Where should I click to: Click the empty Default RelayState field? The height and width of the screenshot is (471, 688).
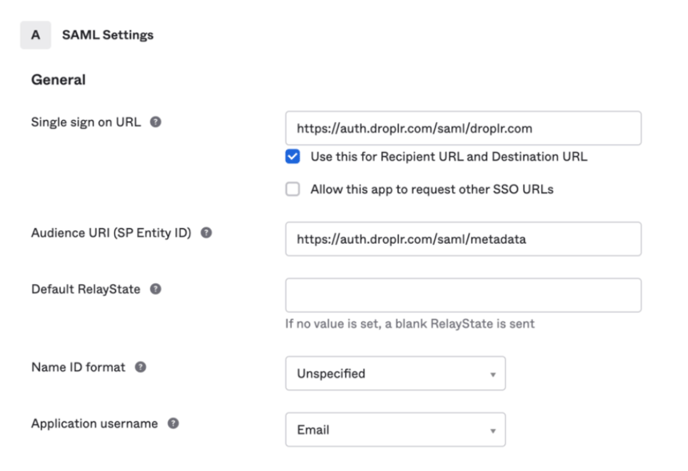pos(463,295)
